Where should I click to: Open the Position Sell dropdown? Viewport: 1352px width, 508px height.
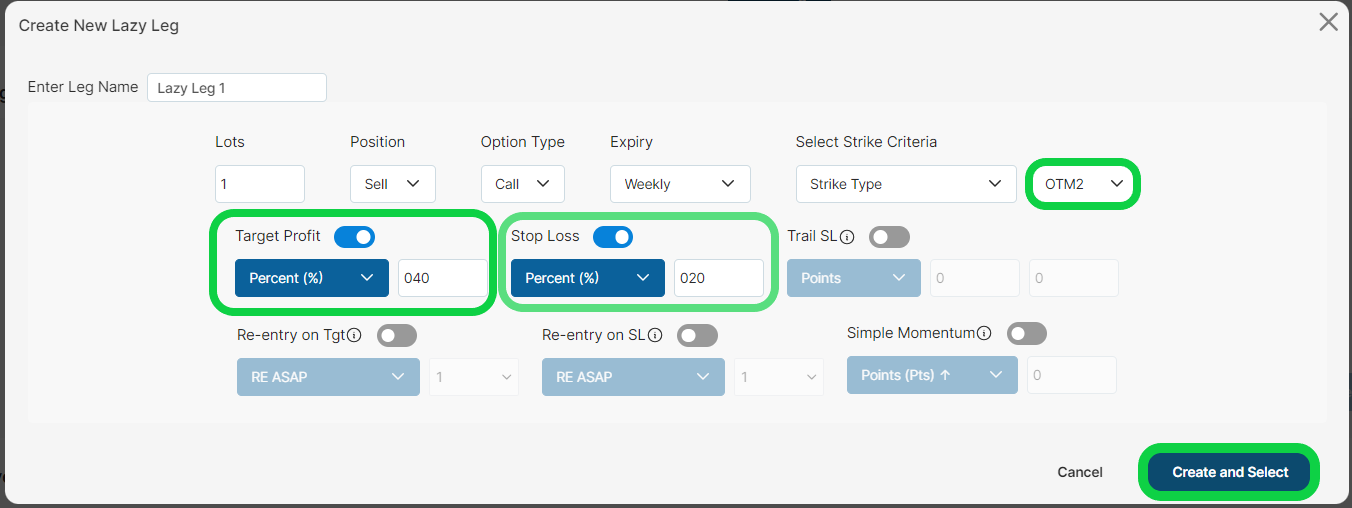393,184
